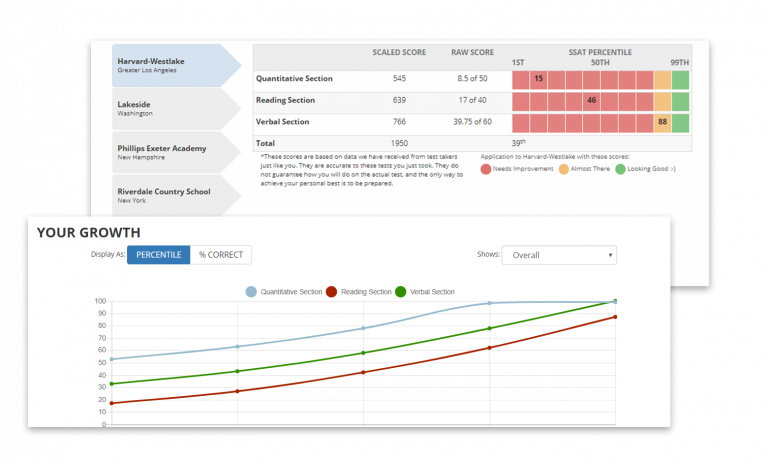This screenshot has width=768, height=460.
Task: Click orange Almost There legend circle
Action: 565,169
